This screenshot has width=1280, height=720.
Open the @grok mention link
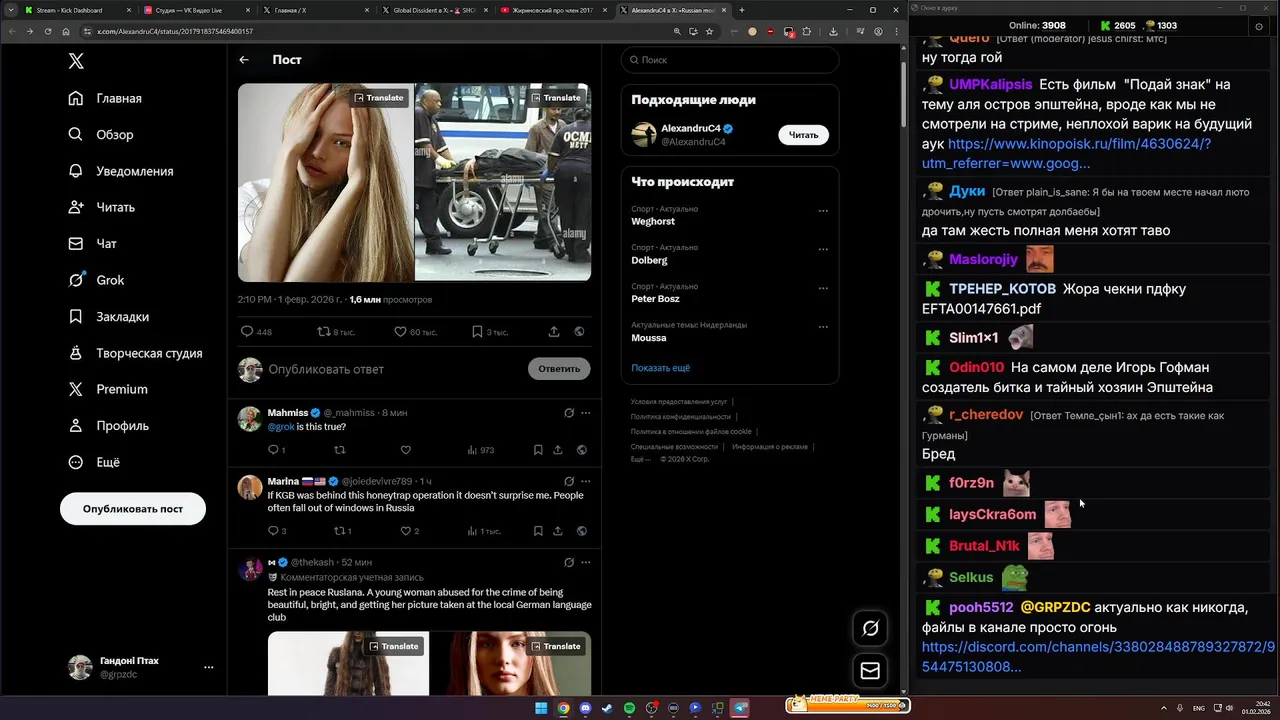click(281, 427)
